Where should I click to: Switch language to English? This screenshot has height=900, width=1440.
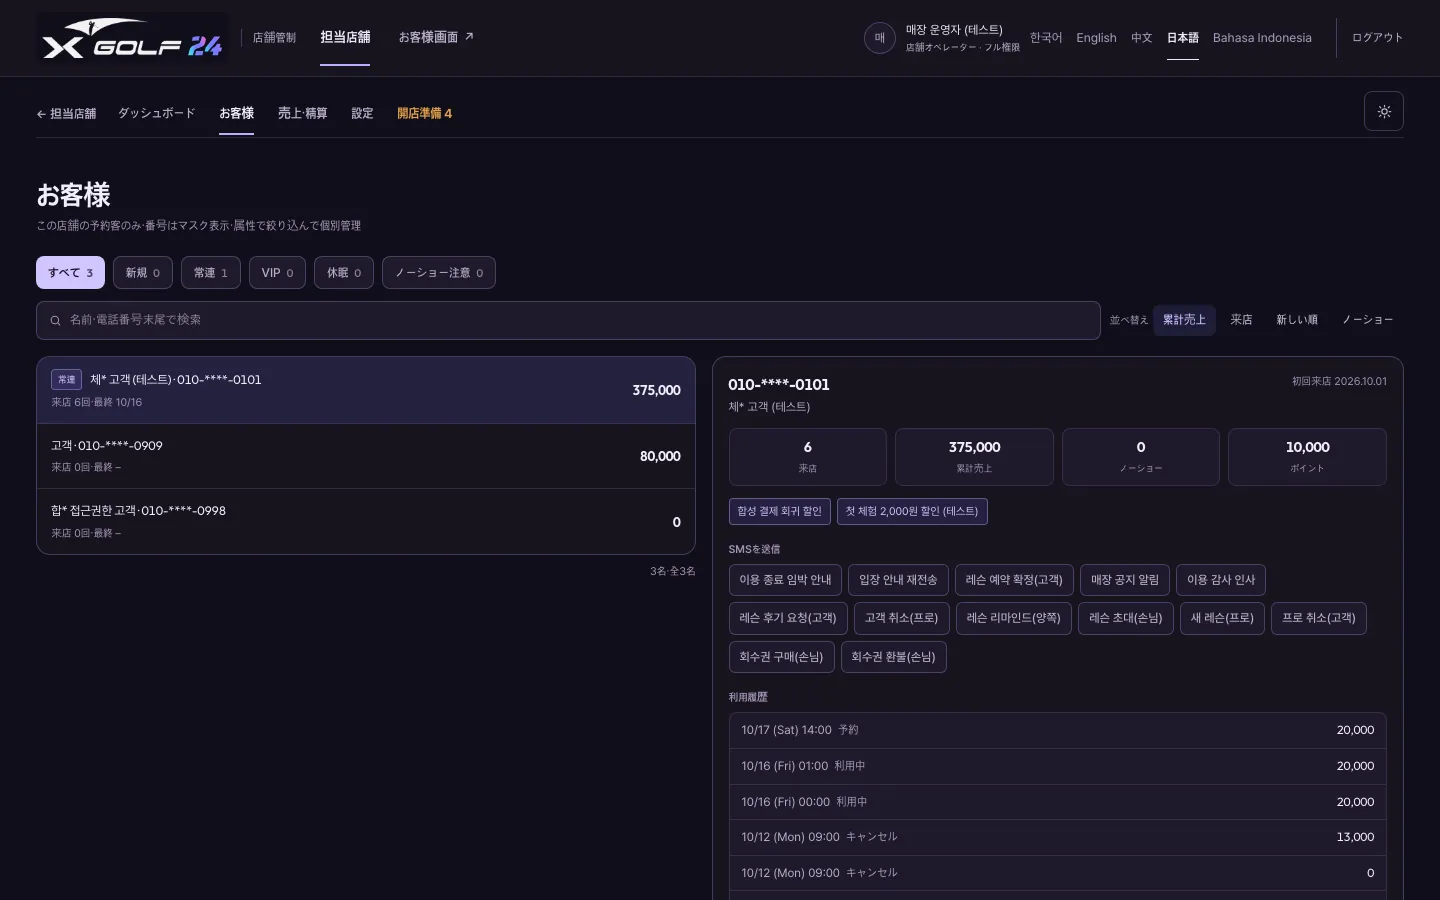point(1096,38)
